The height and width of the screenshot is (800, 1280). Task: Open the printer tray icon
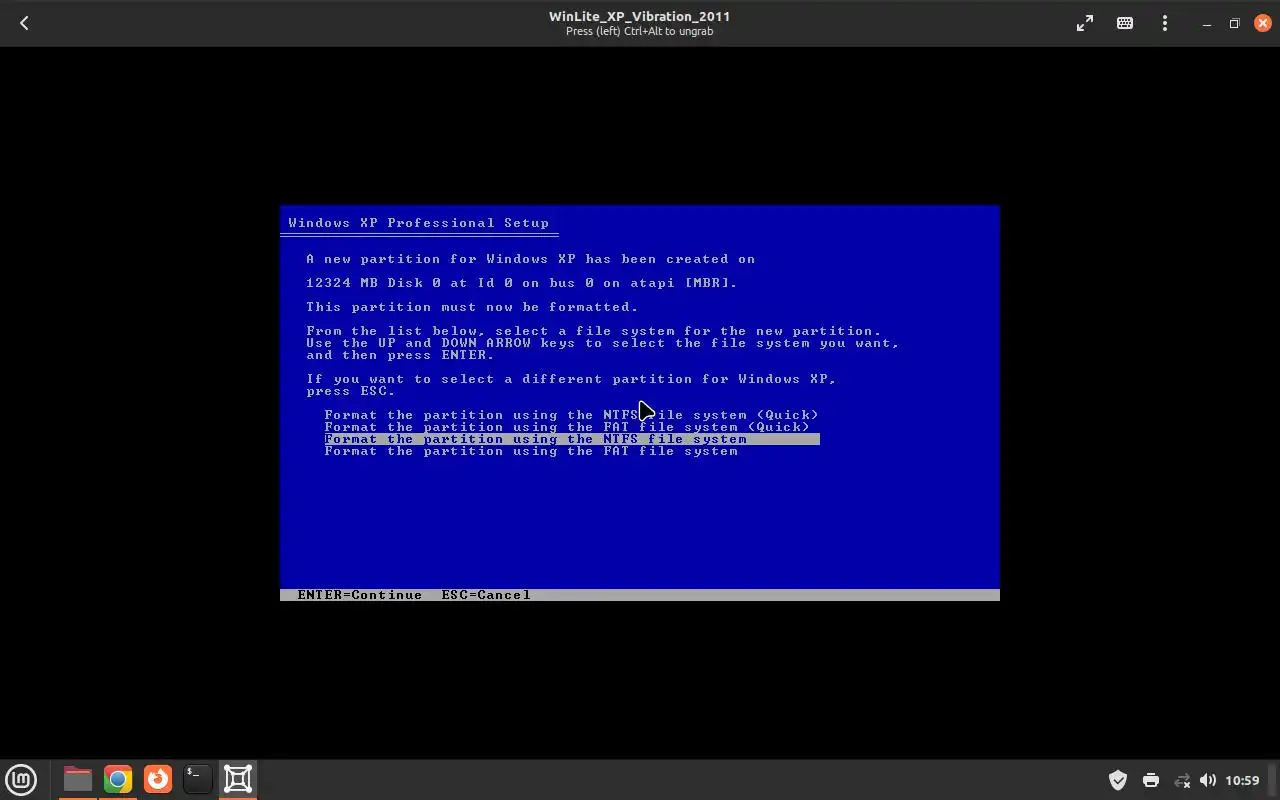point(1150,780)
